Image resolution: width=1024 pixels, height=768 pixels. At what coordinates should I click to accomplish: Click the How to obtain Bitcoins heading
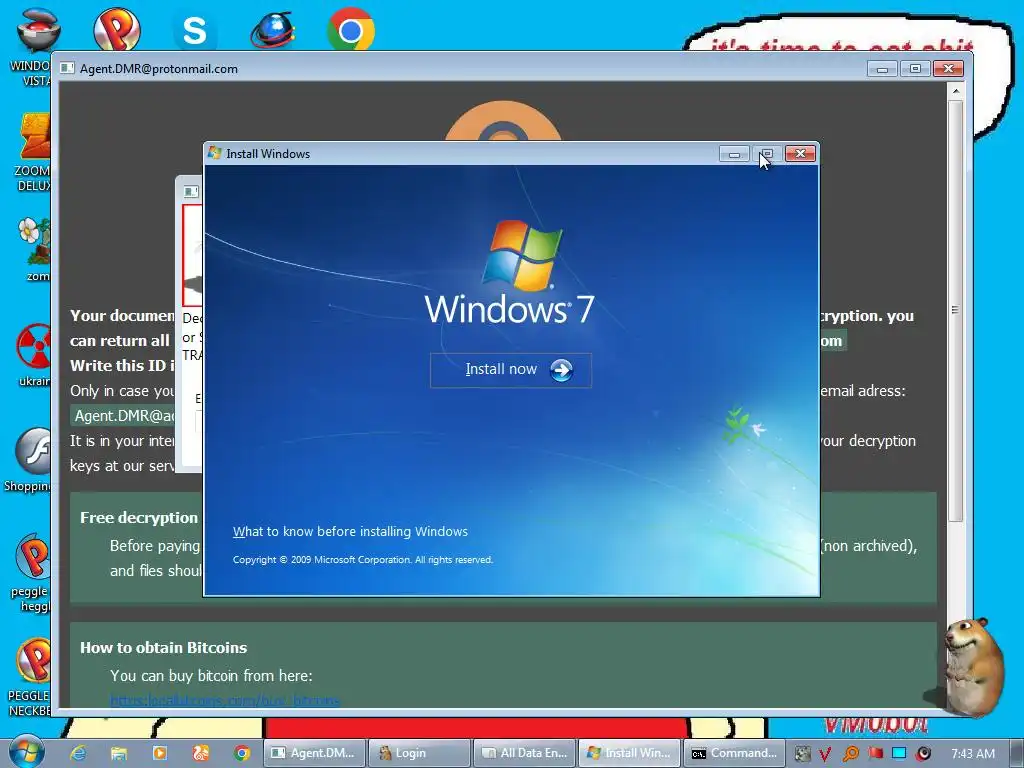[x=163, y=648]
